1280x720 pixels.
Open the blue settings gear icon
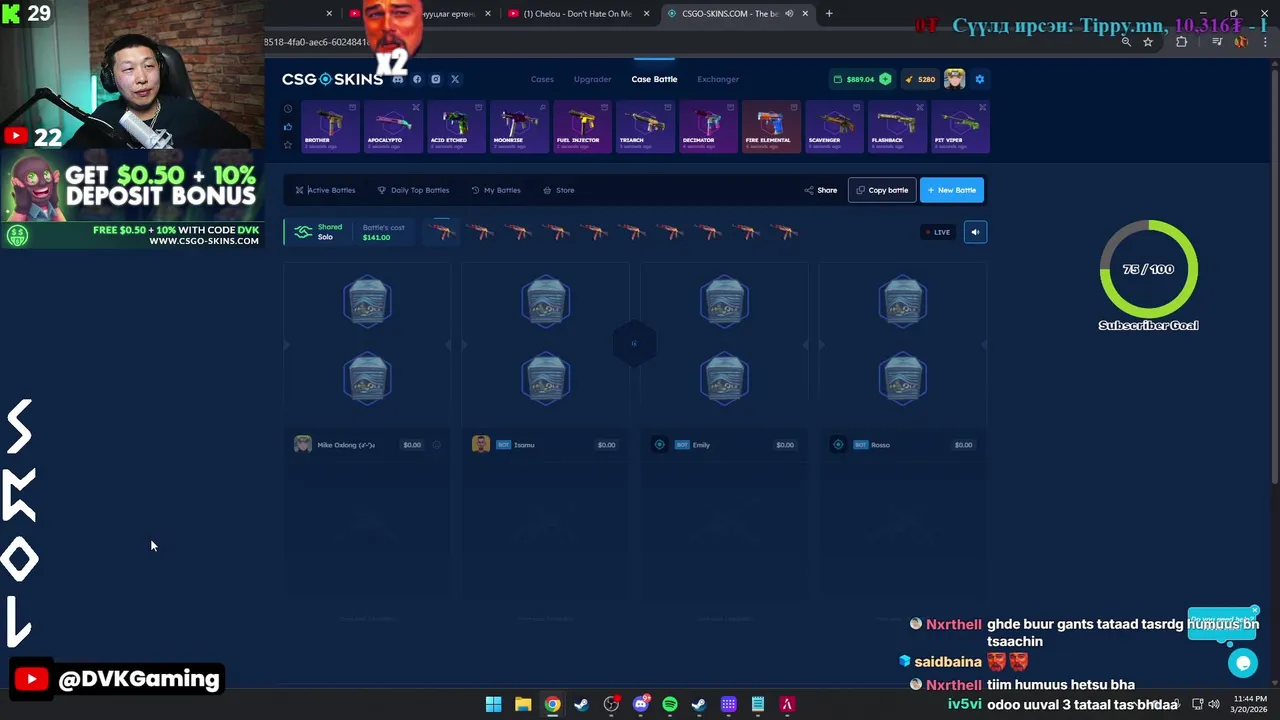[x=979, y=79]
